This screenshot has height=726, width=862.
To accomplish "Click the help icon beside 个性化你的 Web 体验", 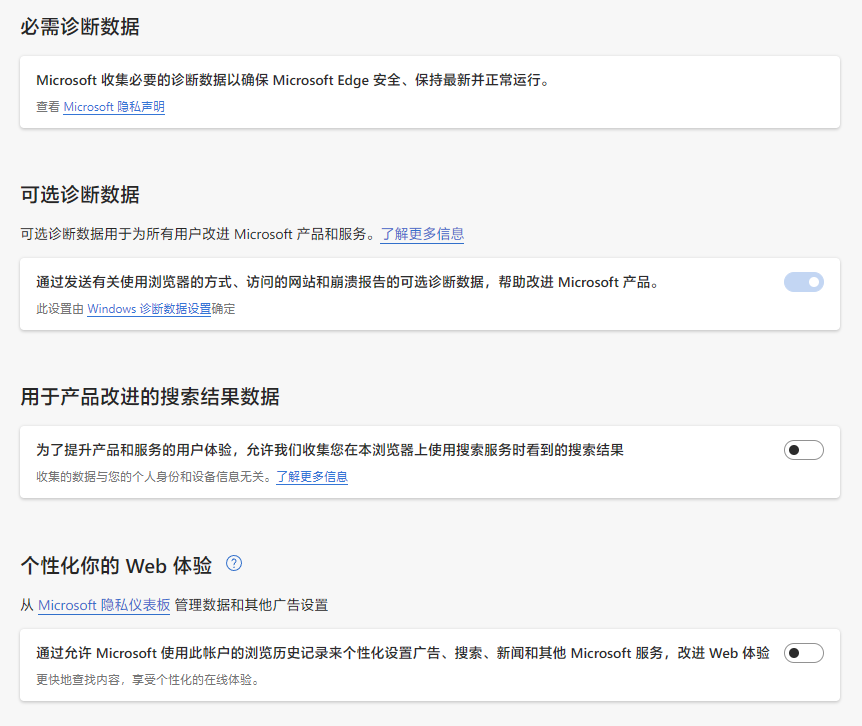I will tap(234, 563).
